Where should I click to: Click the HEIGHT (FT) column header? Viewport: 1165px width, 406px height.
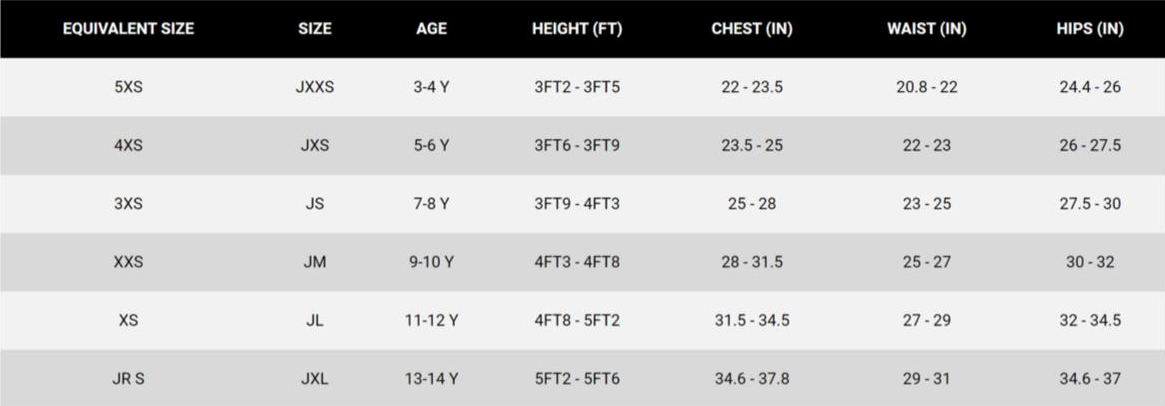577,29
